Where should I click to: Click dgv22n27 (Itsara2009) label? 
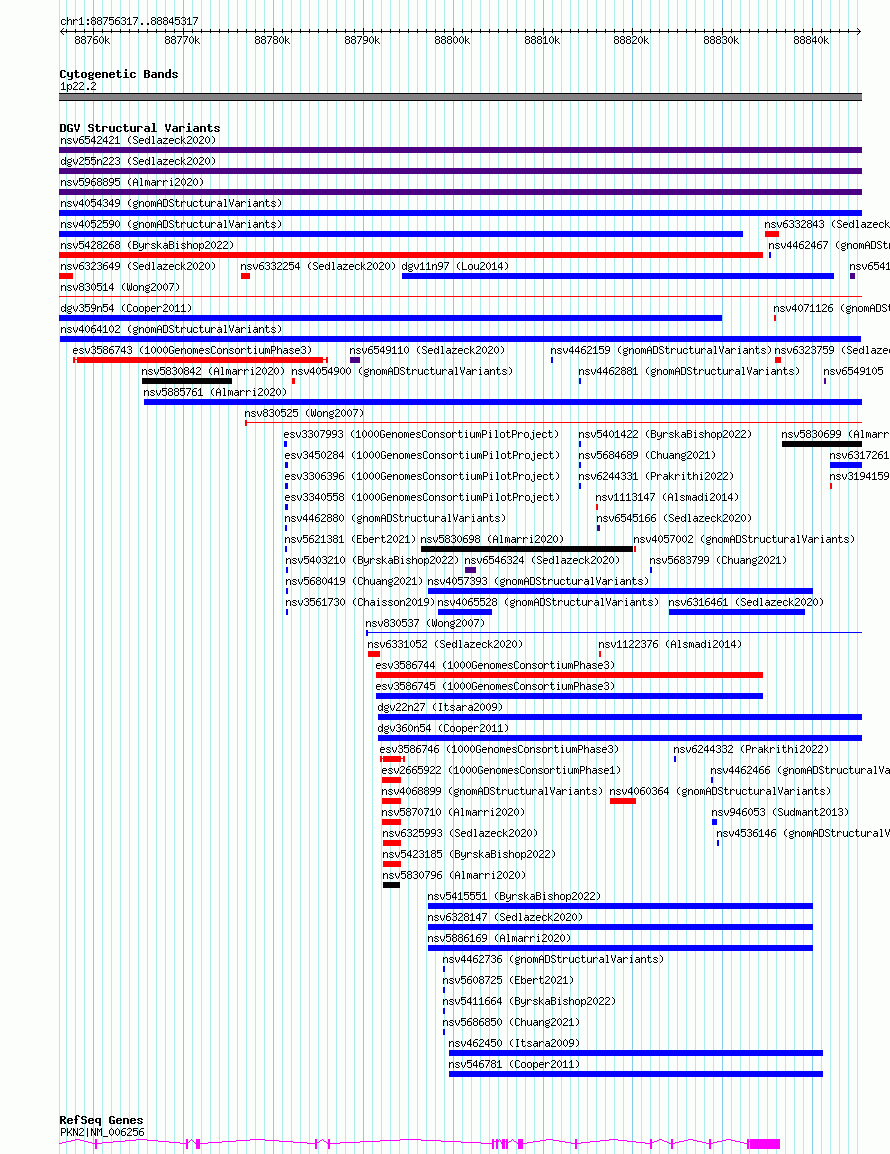click(x=440, y=707)
